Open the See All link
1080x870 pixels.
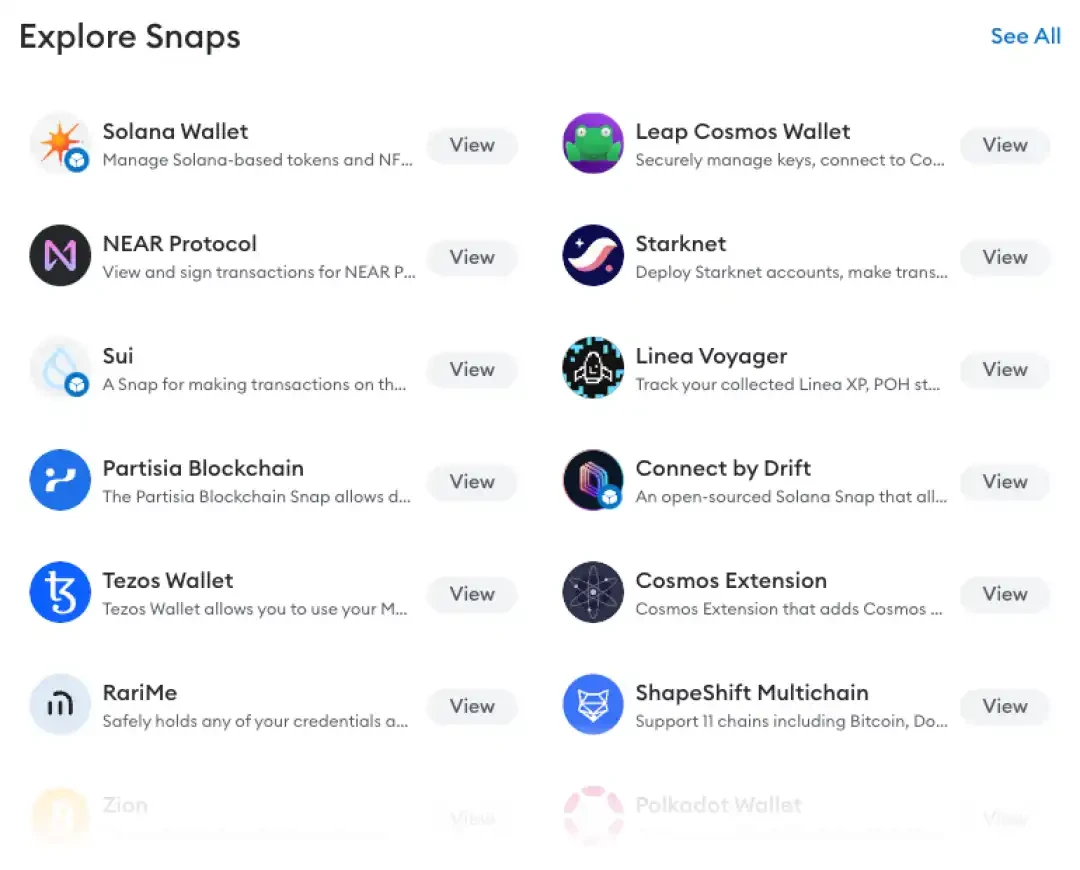pyautogui.click(x=1025, y=36)
